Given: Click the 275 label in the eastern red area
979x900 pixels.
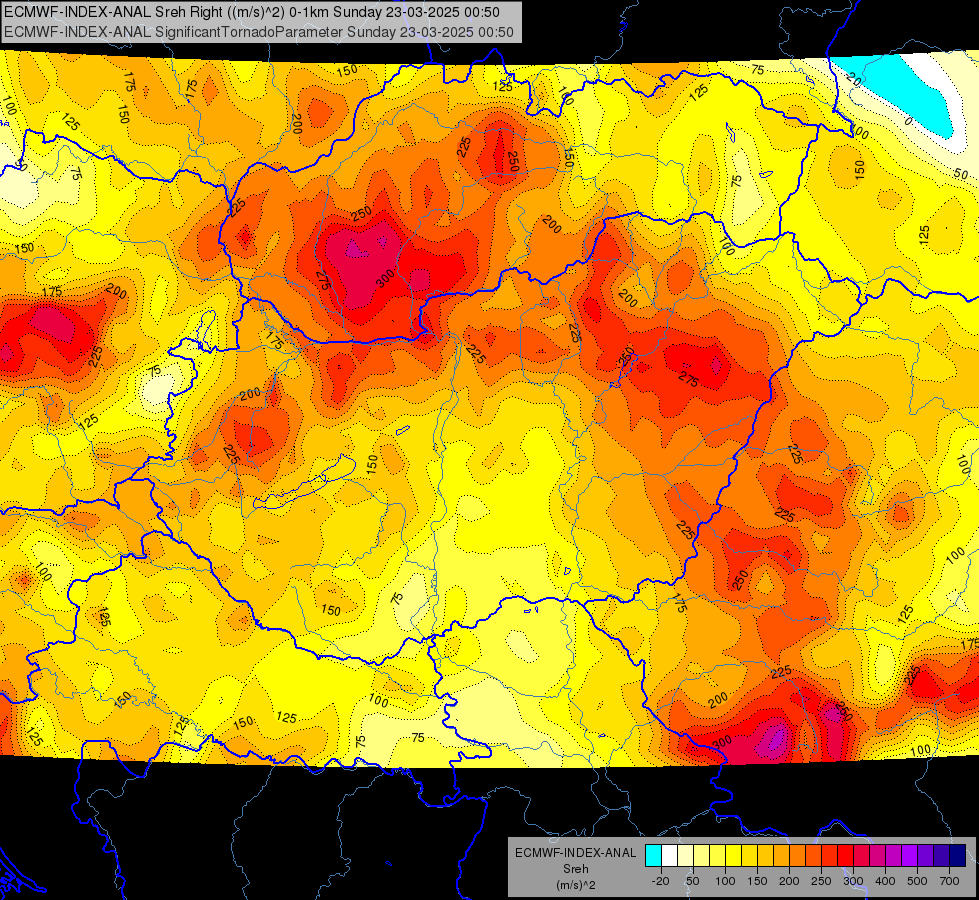Looking at the screenshot, I should pos(688,379).
